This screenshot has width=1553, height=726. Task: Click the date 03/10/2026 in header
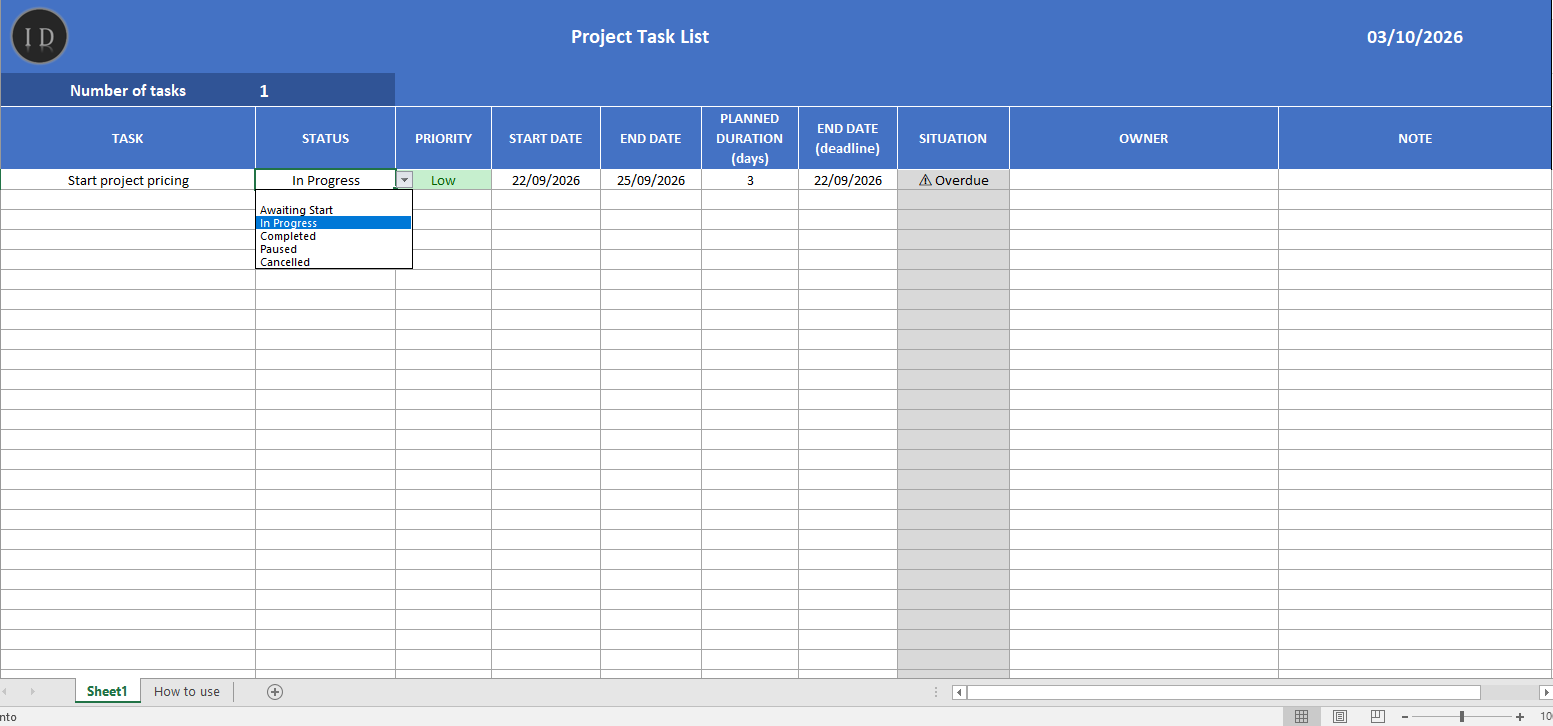tap(1415, 37)
